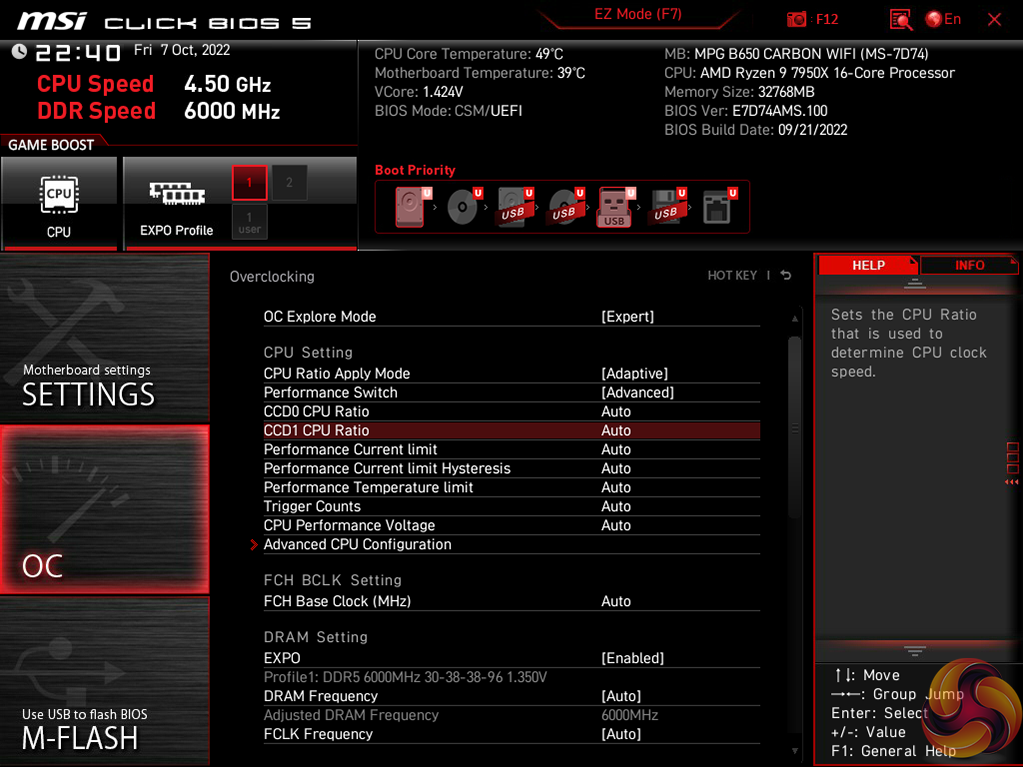Select the network boot device icon
This screenshot has width=1023, height=767.
pos(717,207)
